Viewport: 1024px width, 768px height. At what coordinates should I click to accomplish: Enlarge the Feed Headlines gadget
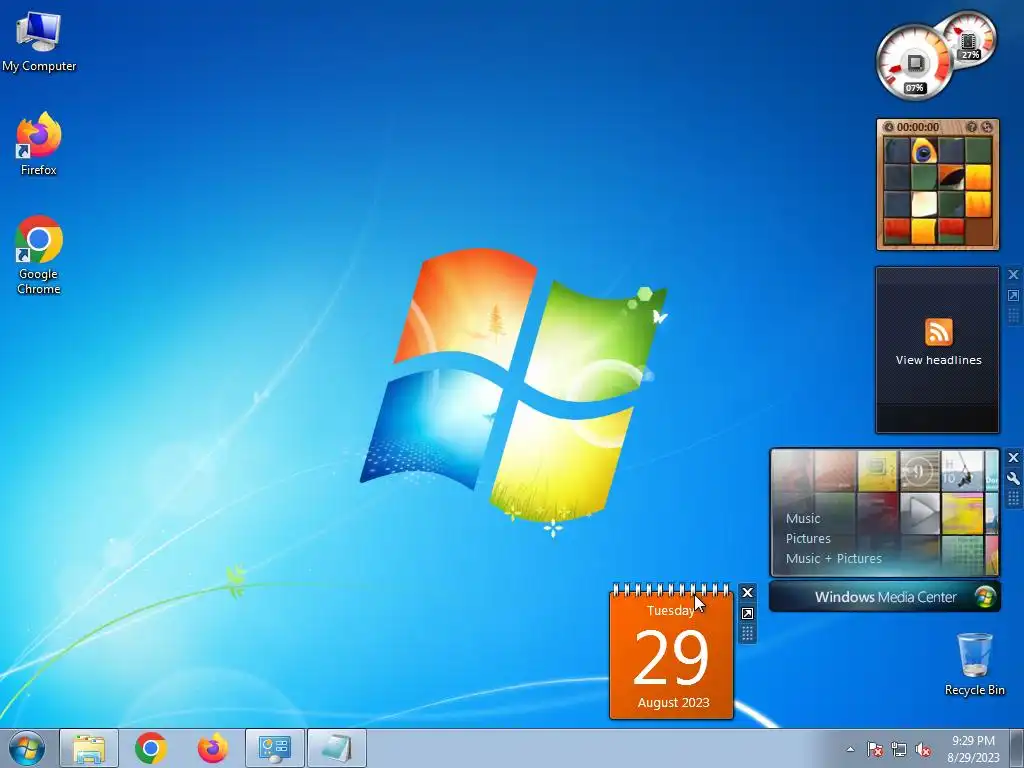point(1014,296)
